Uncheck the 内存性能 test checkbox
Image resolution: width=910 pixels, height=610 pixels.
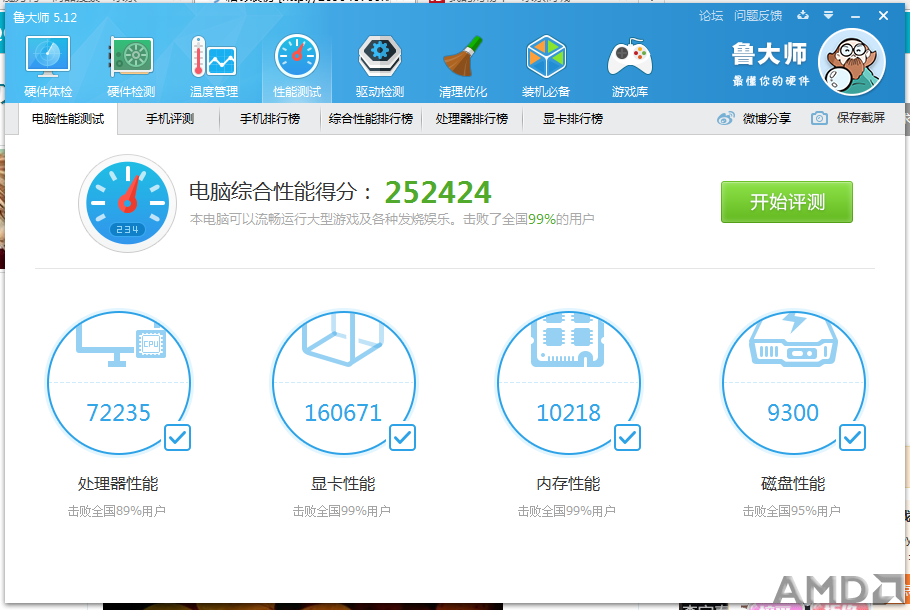point(627,438)
